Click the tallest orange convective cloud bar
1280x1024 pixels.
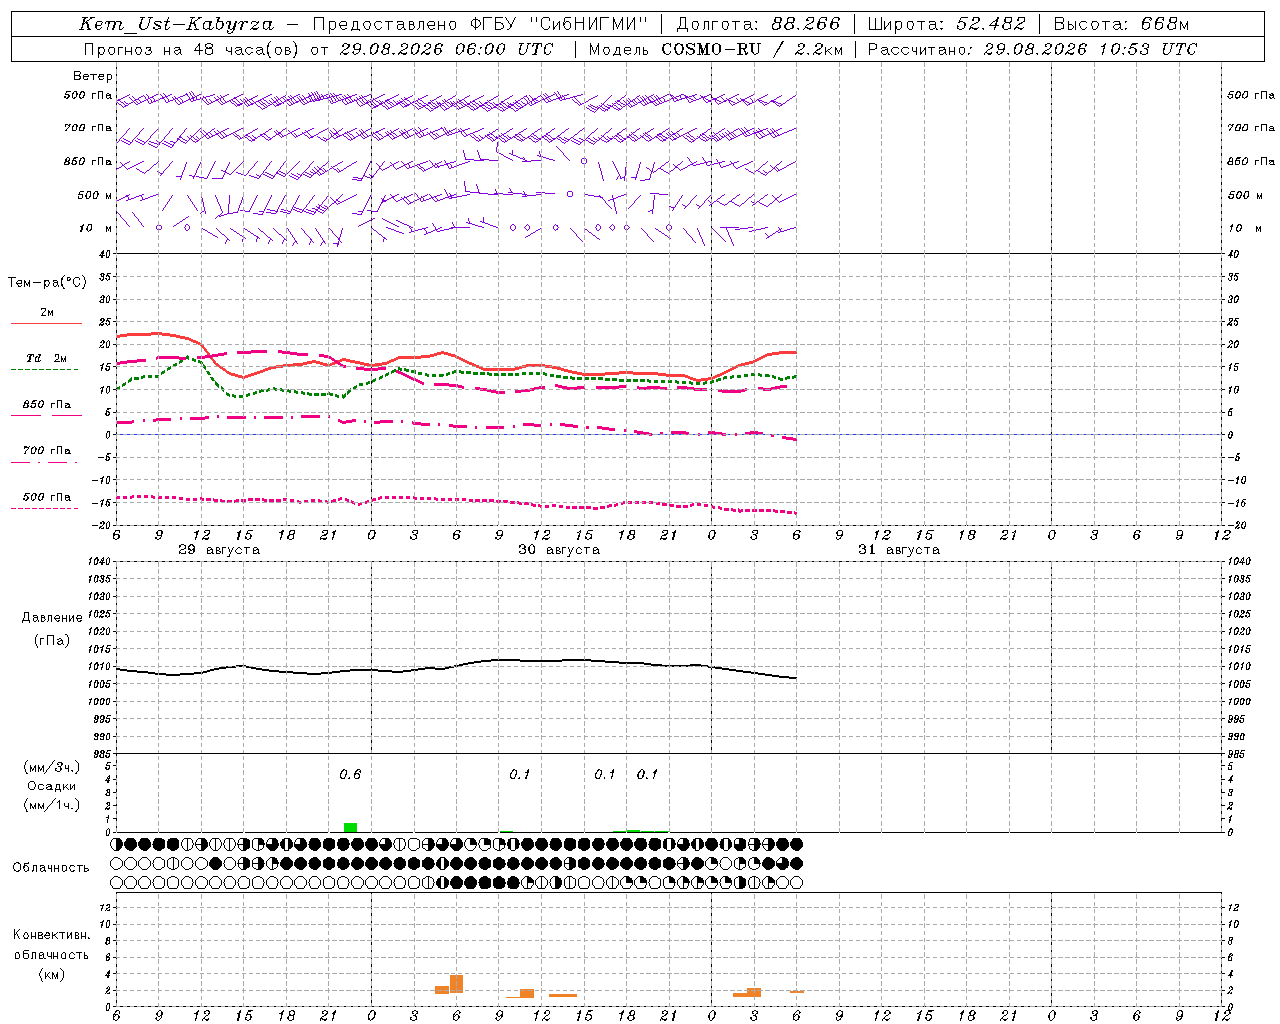[457, 984]
